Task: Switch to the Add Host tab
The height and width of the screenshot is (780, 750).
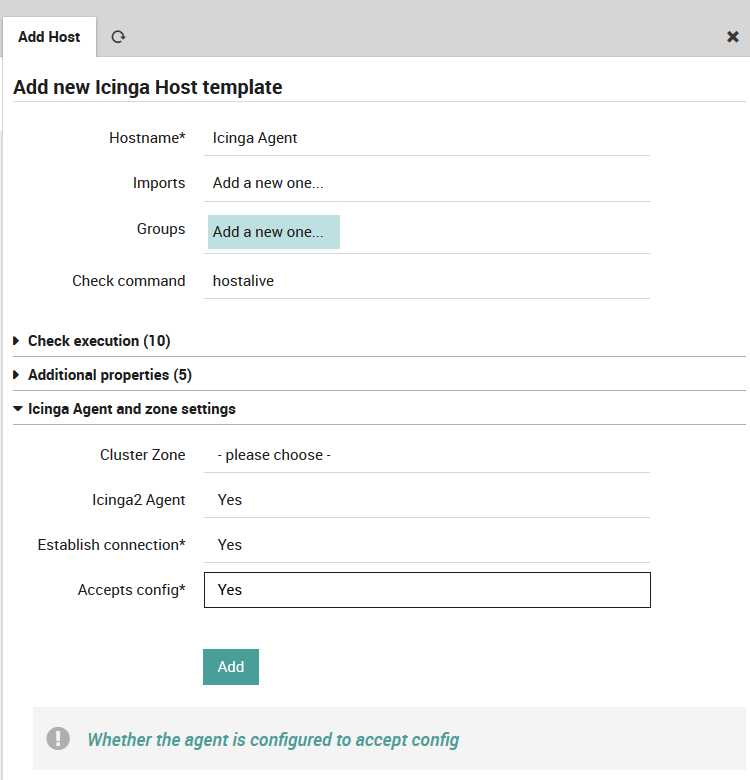Action: tap(49, 37)
